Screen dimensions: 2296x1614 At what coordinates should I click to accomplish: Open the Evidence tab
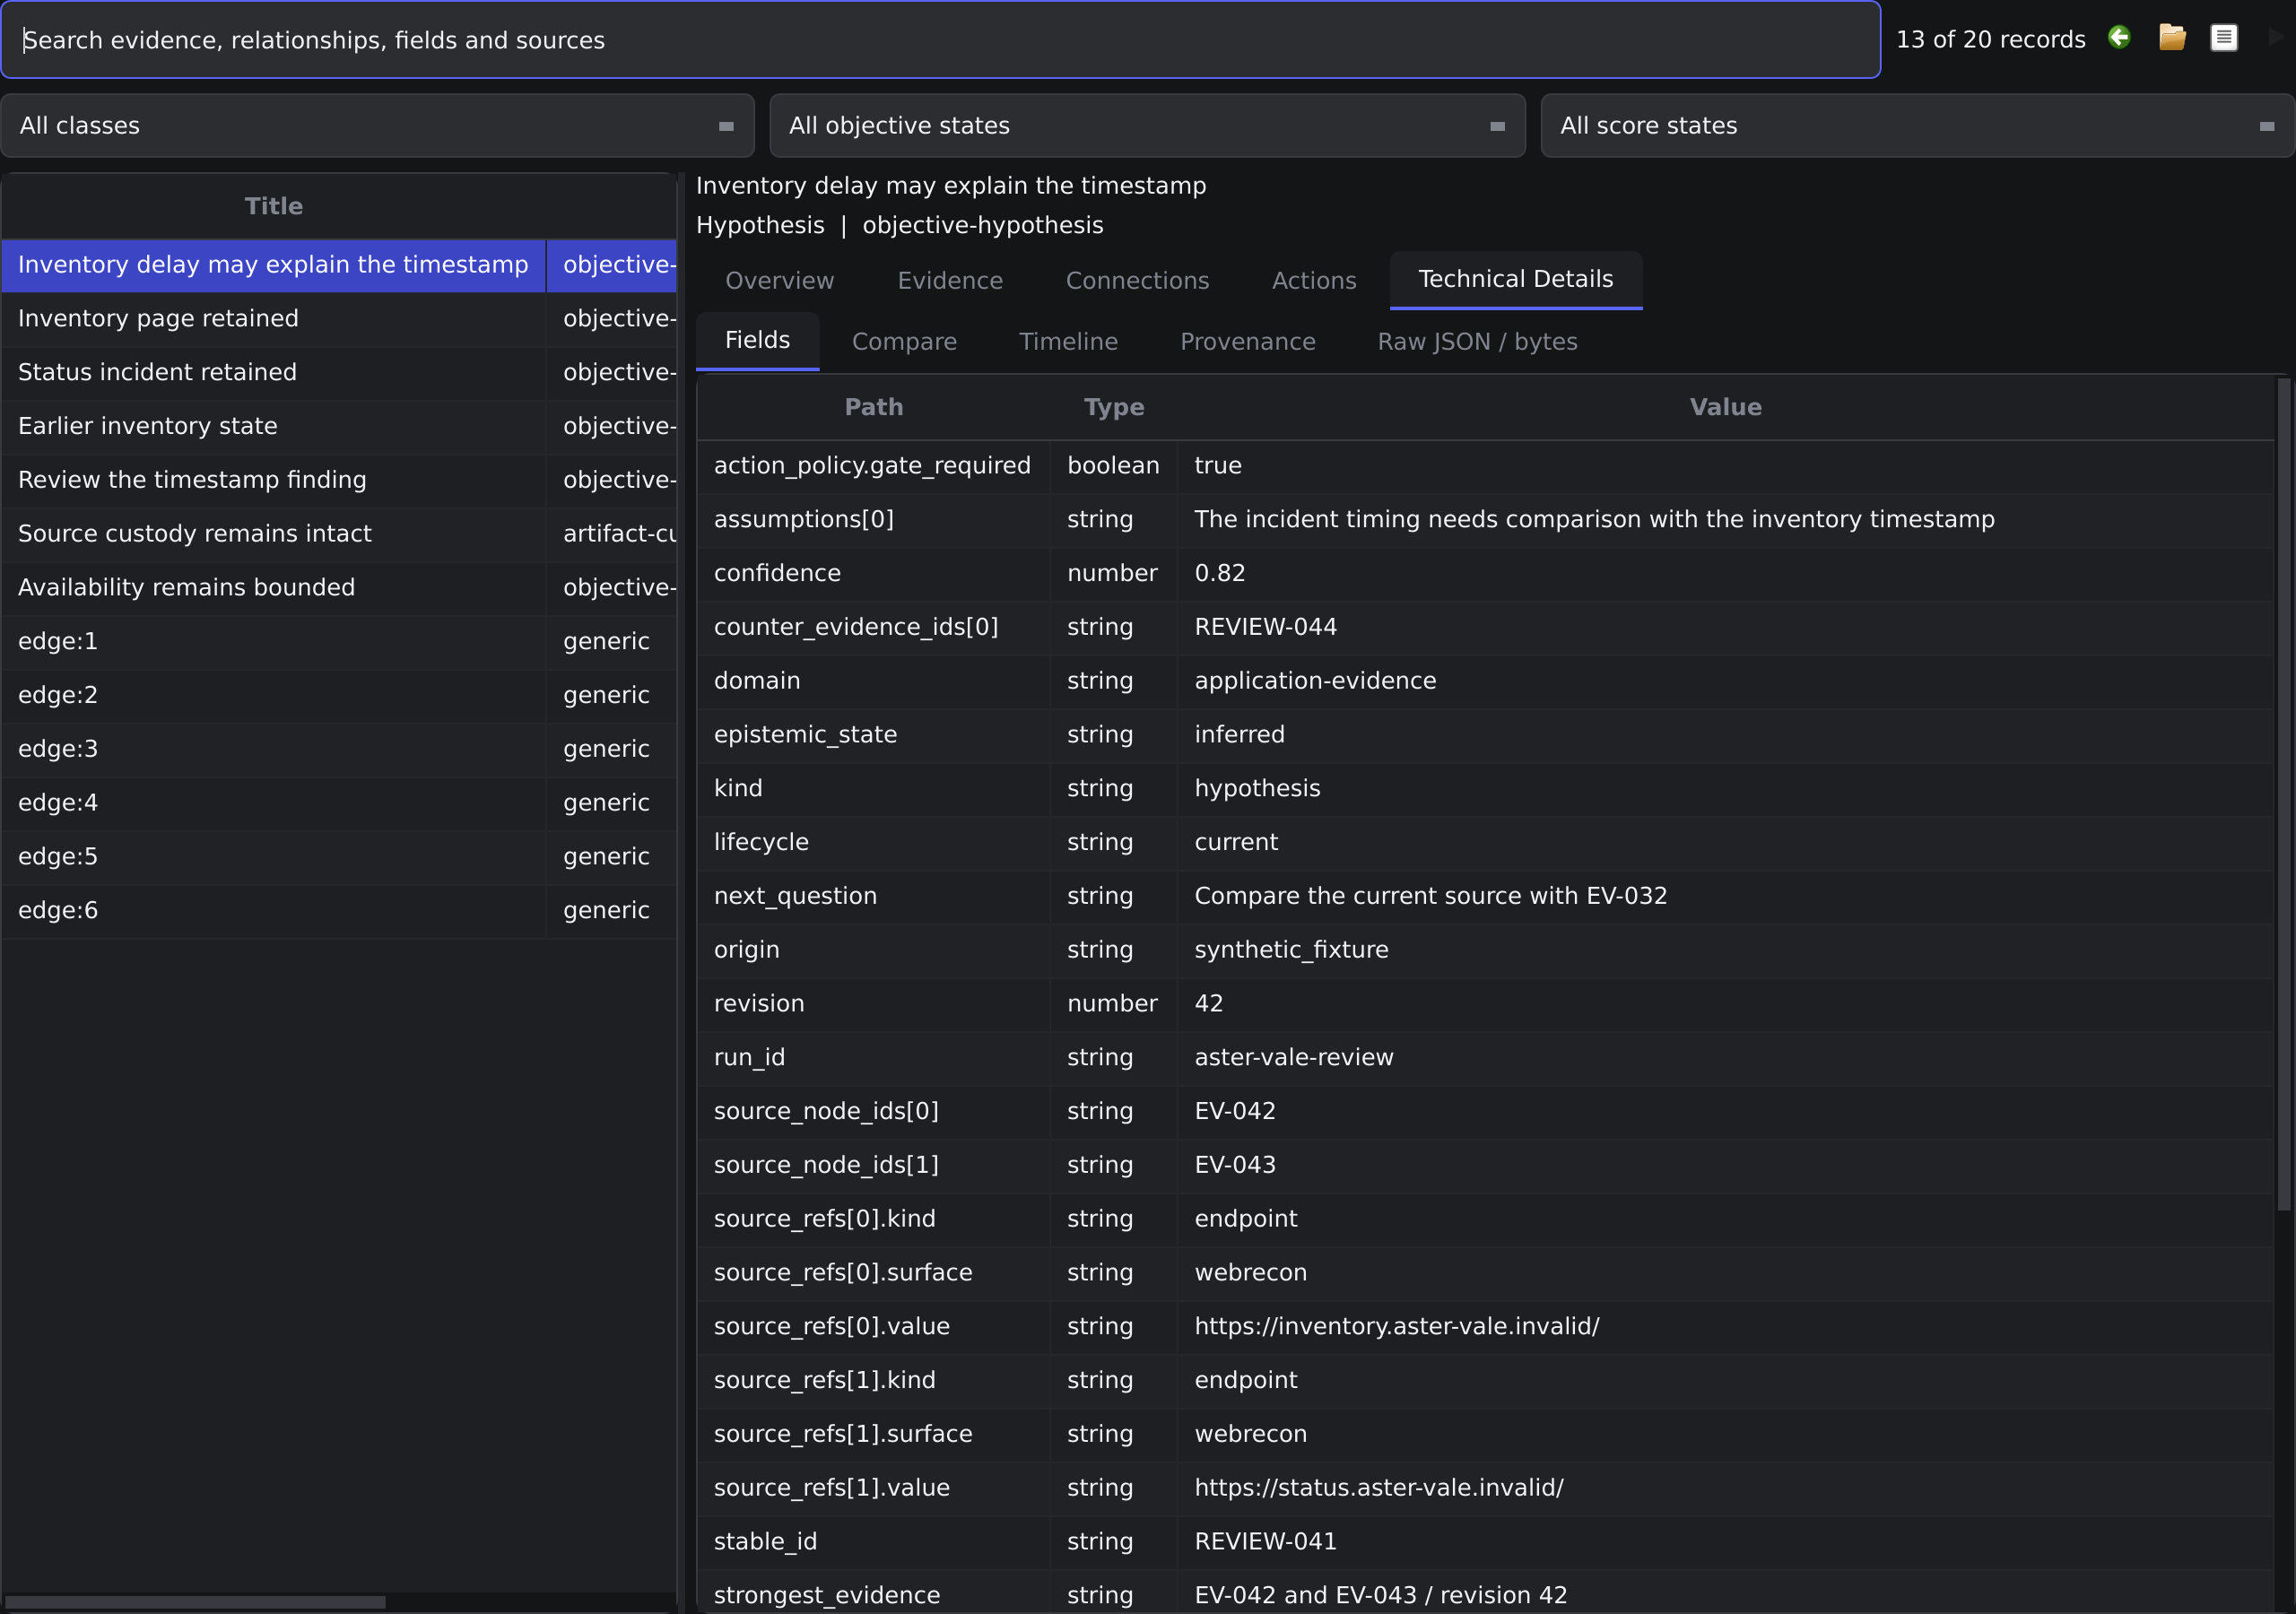point(950,281)
